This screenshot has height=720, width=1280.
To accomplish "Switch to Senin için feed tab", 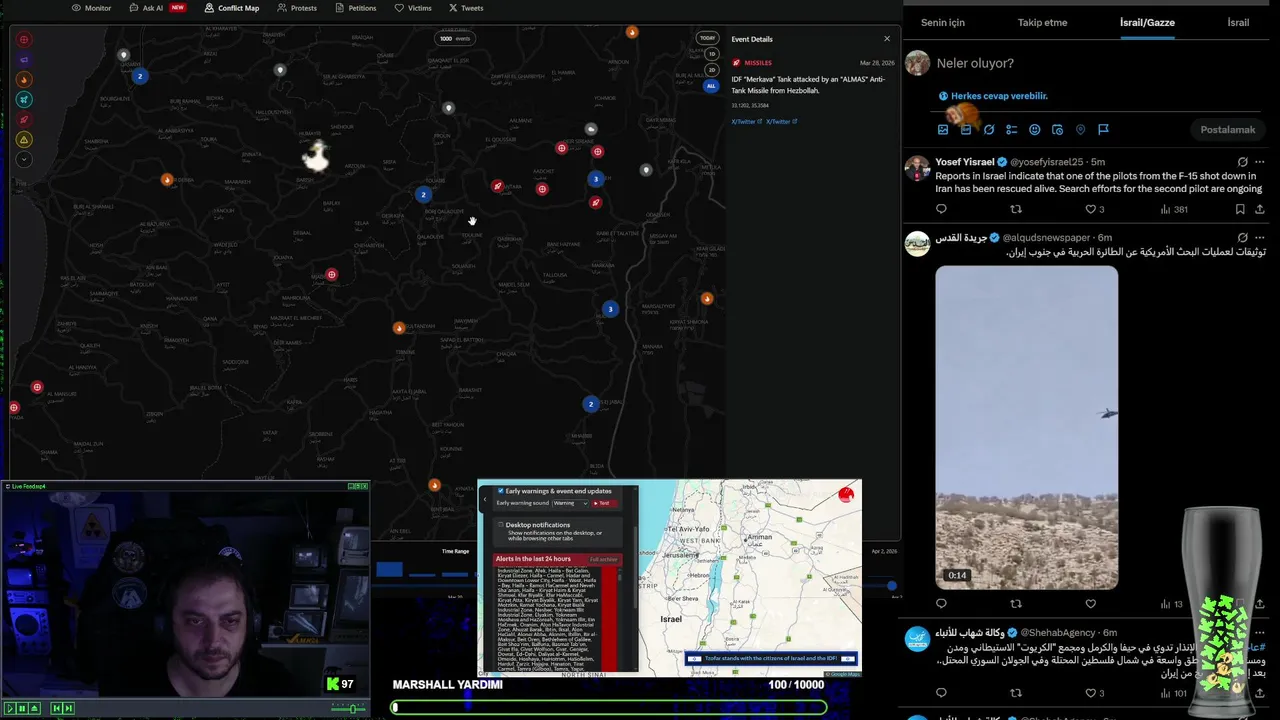I will coord(943,23).
